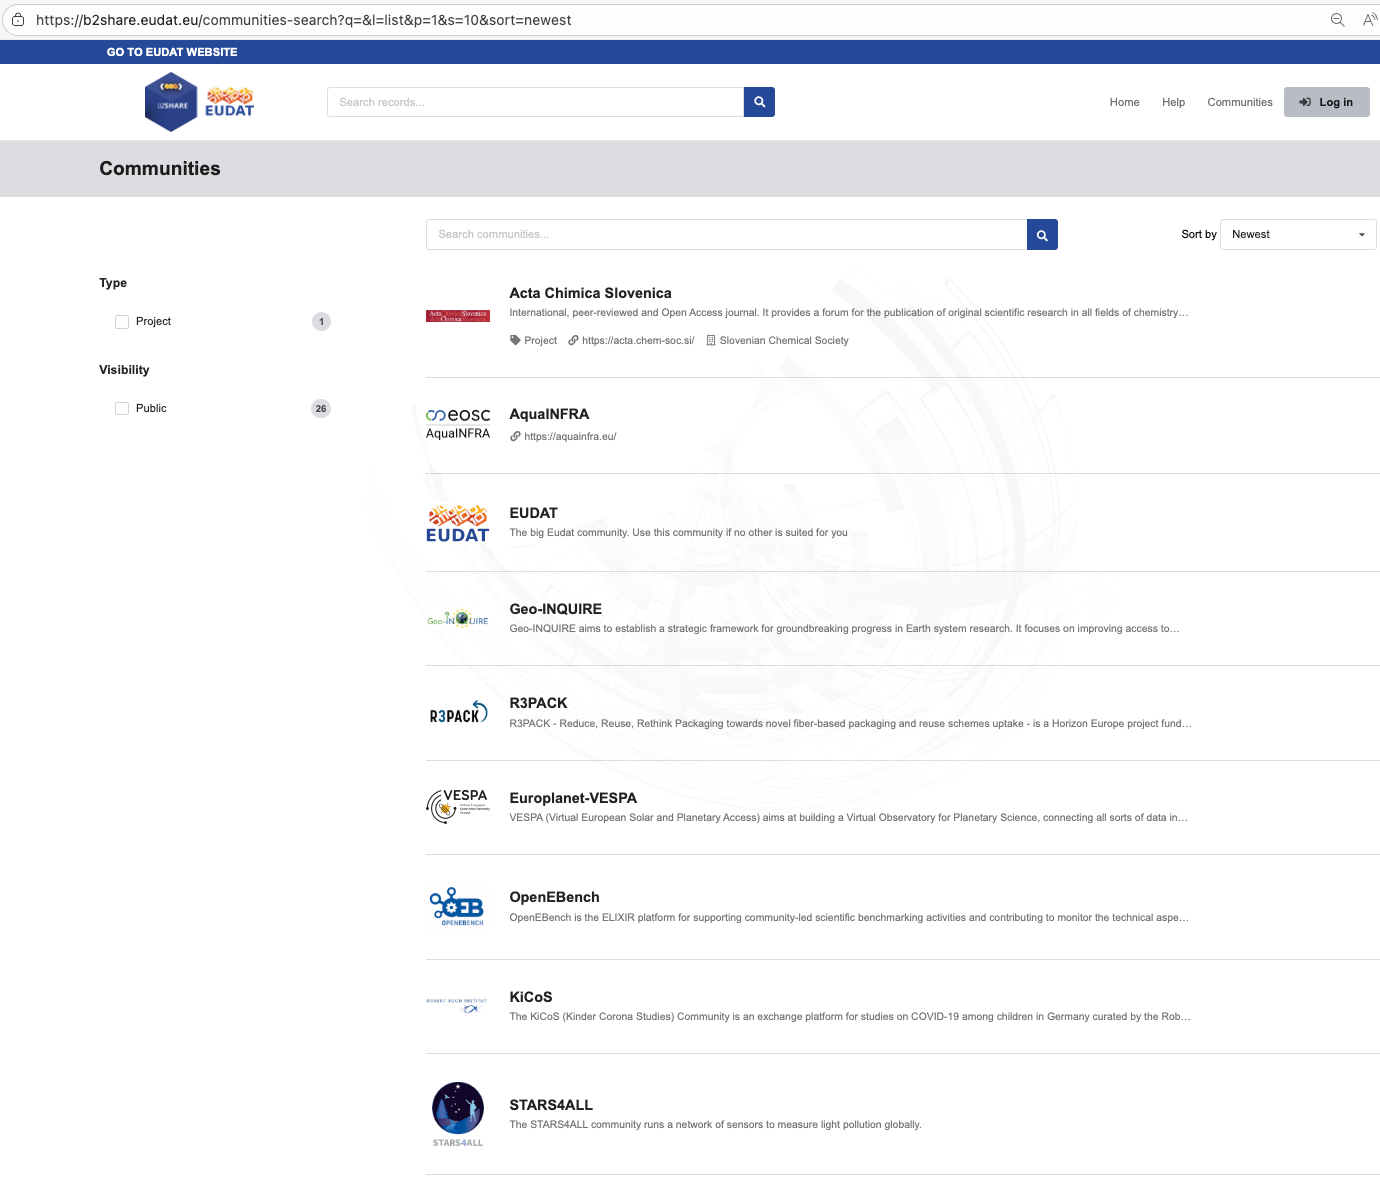
Task: Click the EUDAT community description text
Action: point(678,533)
